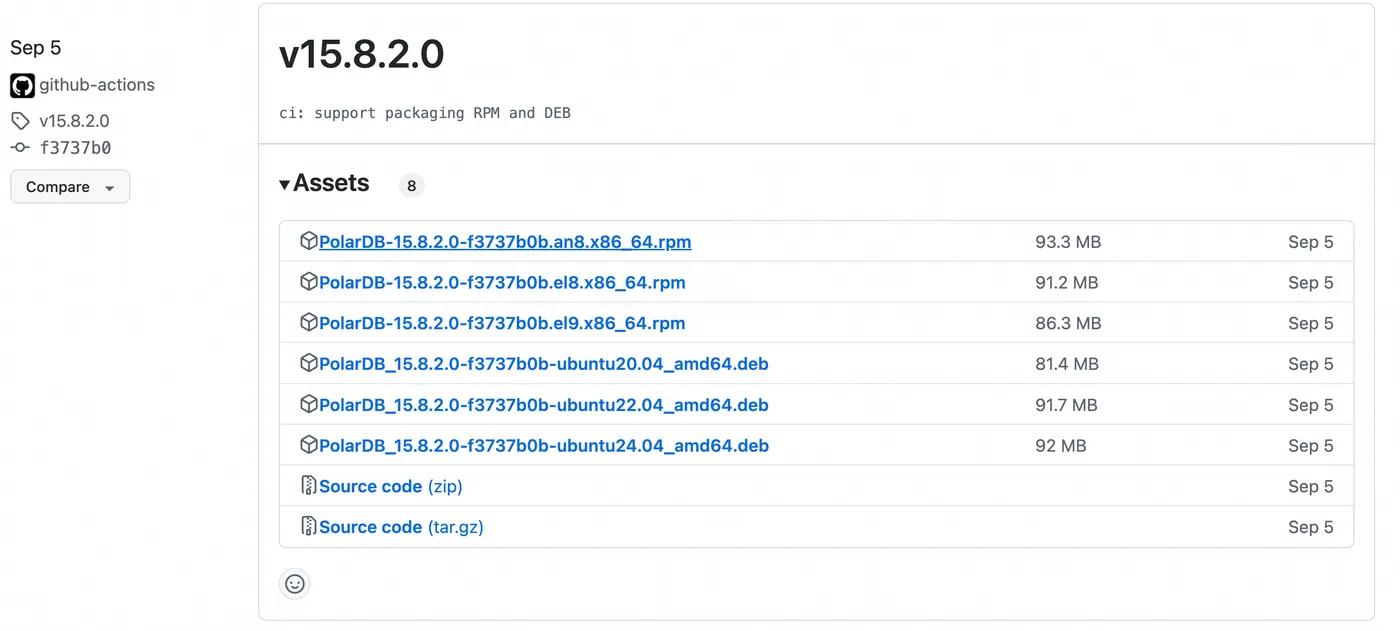Click the 91.2 MB file size

tap(1067, 283)
